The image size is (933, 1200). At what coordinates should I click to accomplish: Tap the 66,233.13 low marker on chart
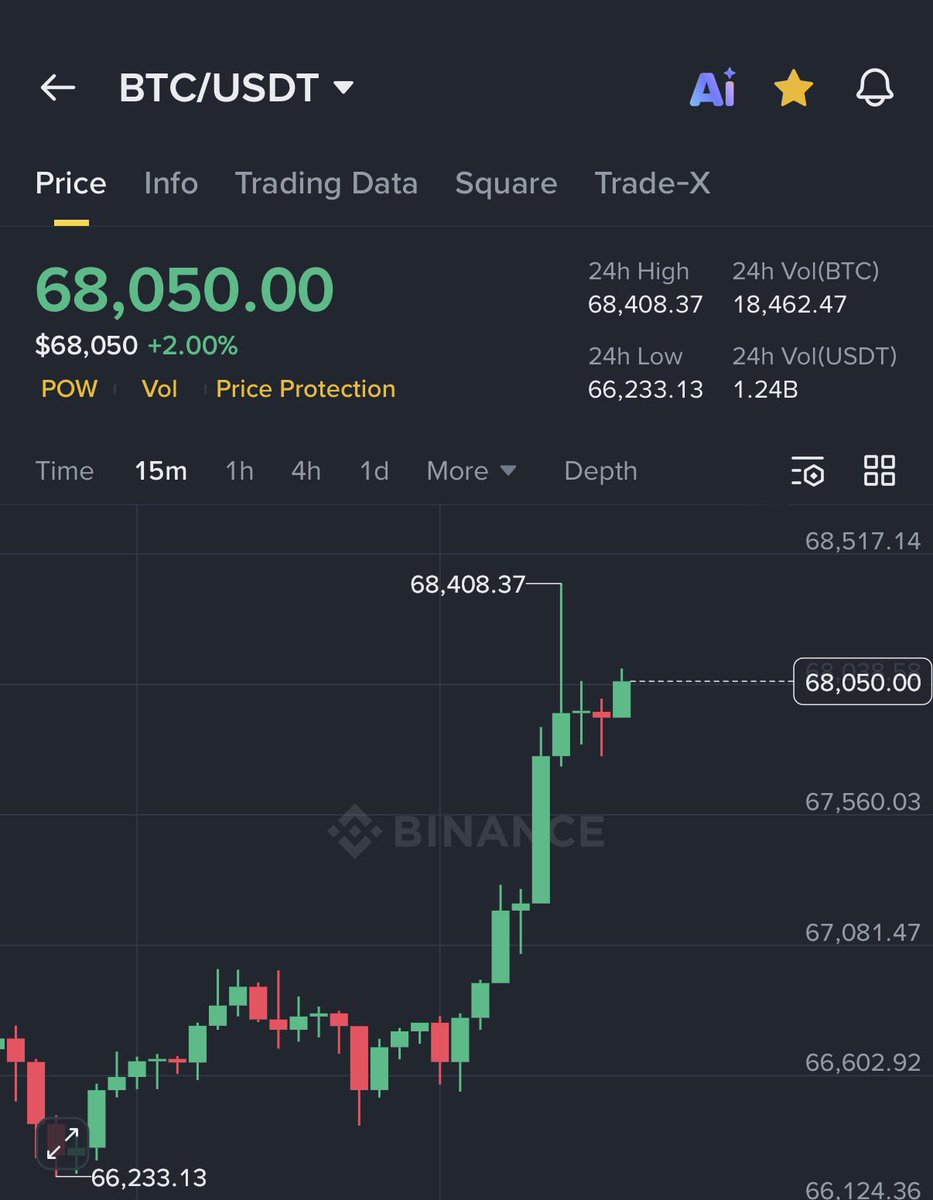(x=149, y=1178)
